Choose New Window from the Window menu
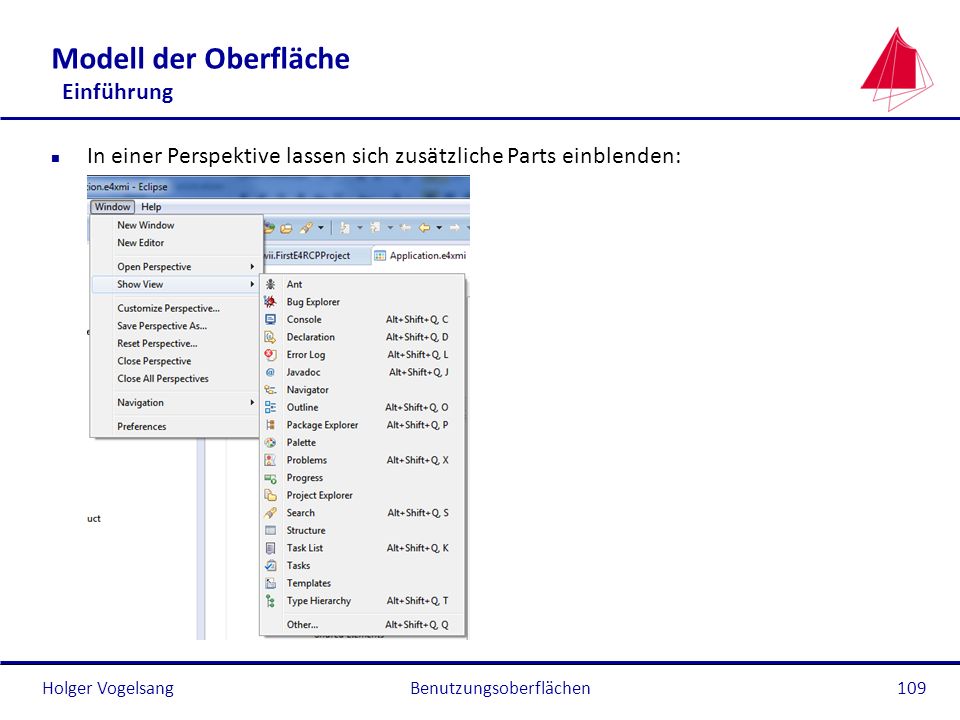The width and height of the screenshot is (960, 720). point(176,225)
